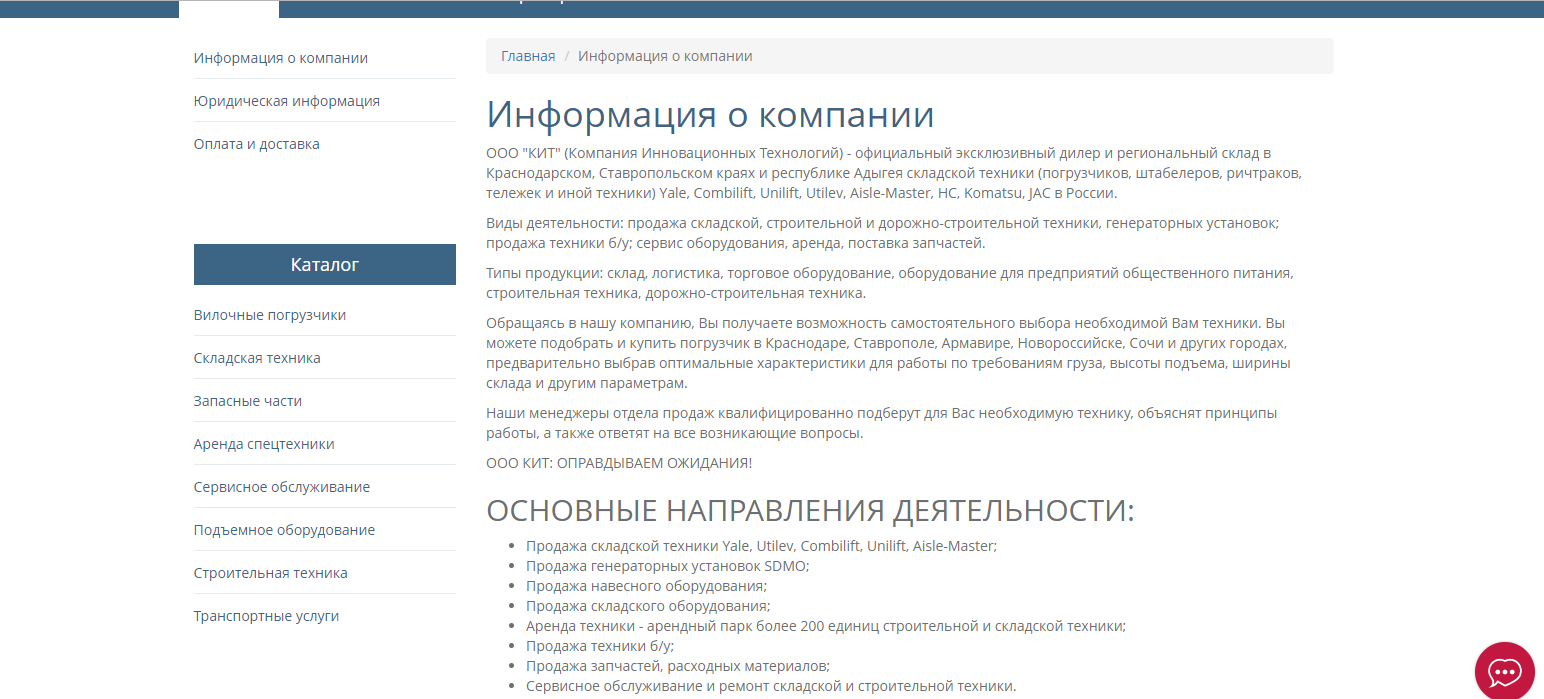This screenshot has height=699, width=1544.
Task: Go to Оплата и доставка
Action: [257, 144]
